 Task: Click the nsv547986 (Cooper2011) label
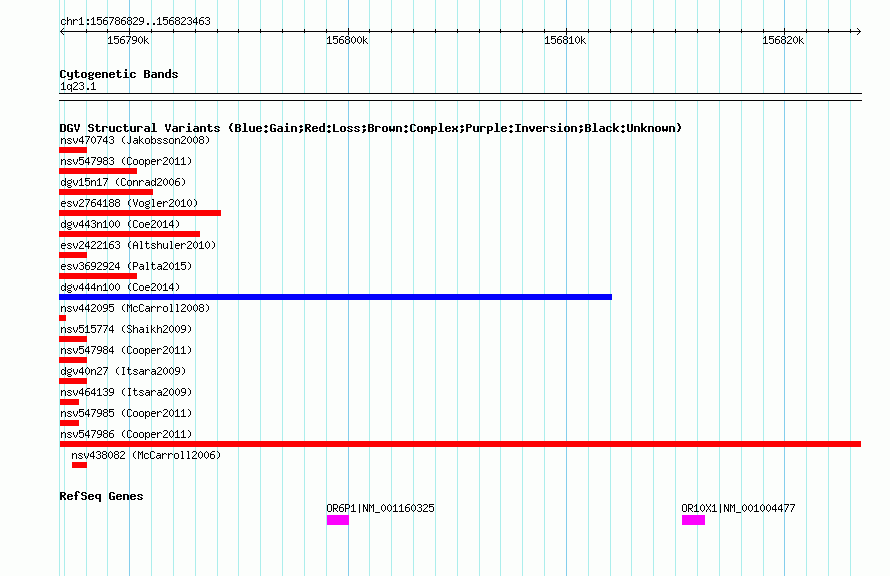[126, 434]
